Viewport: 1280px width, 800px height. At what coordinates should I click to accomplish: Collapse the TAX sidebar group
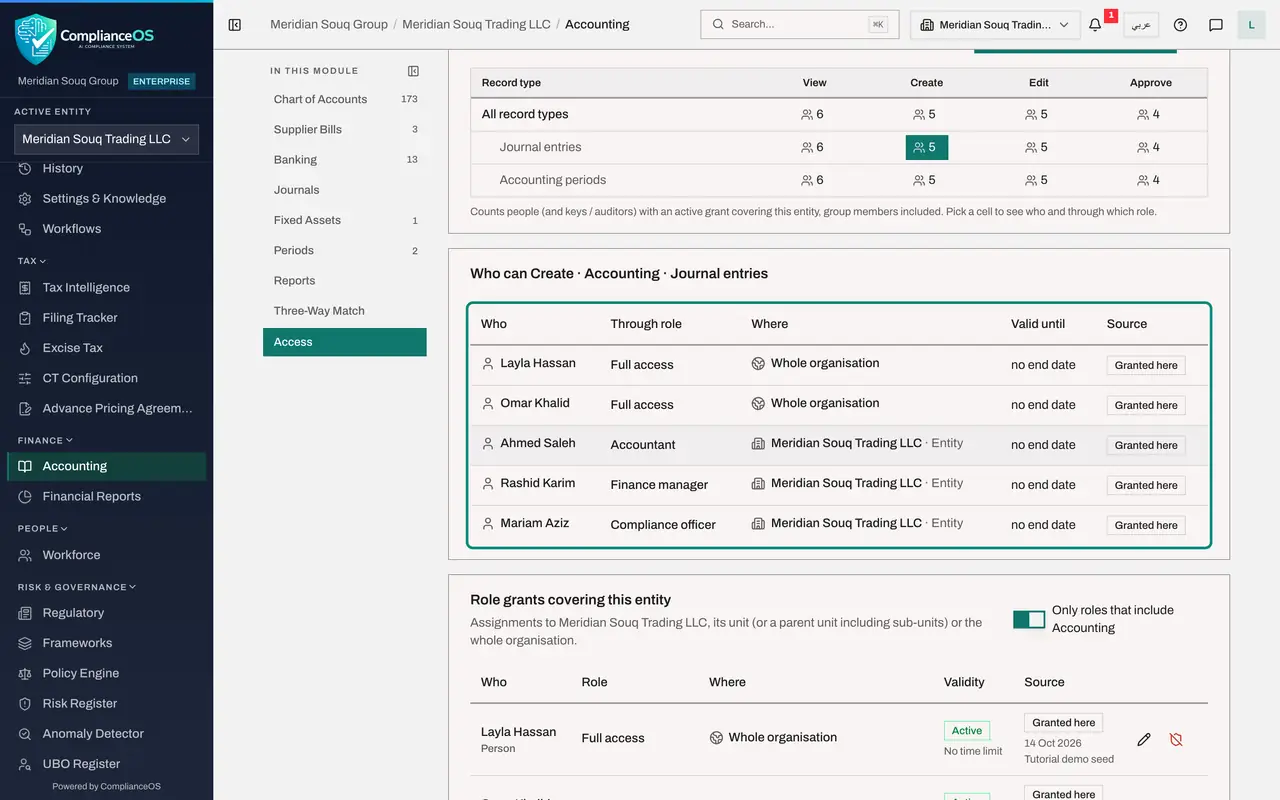coord(32,261)
